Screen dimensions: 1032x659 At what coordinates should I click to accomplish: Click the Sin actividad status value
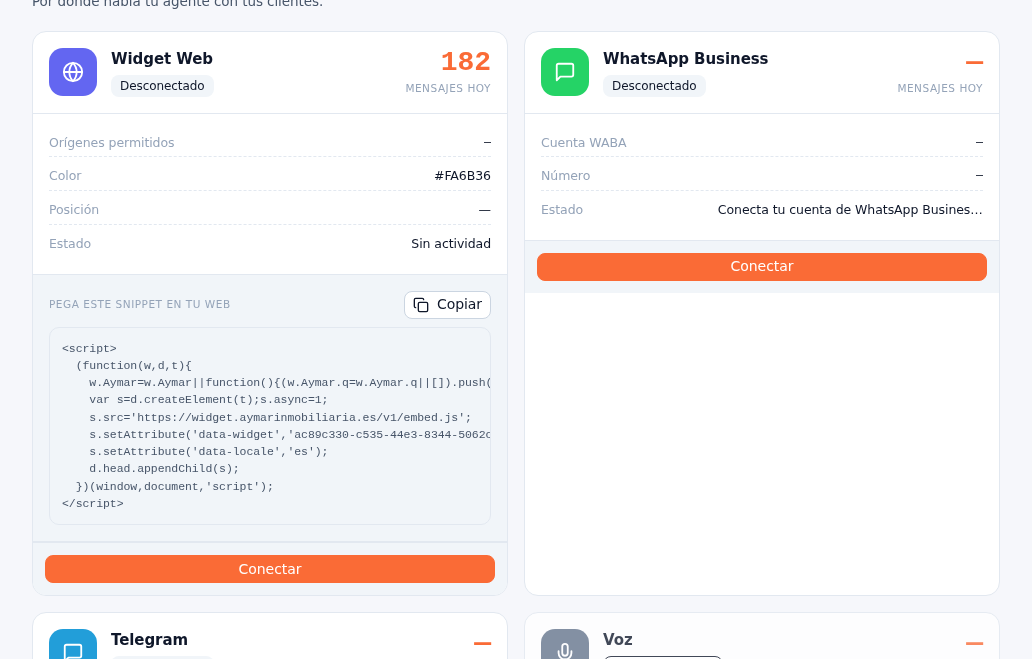point(451,244)
